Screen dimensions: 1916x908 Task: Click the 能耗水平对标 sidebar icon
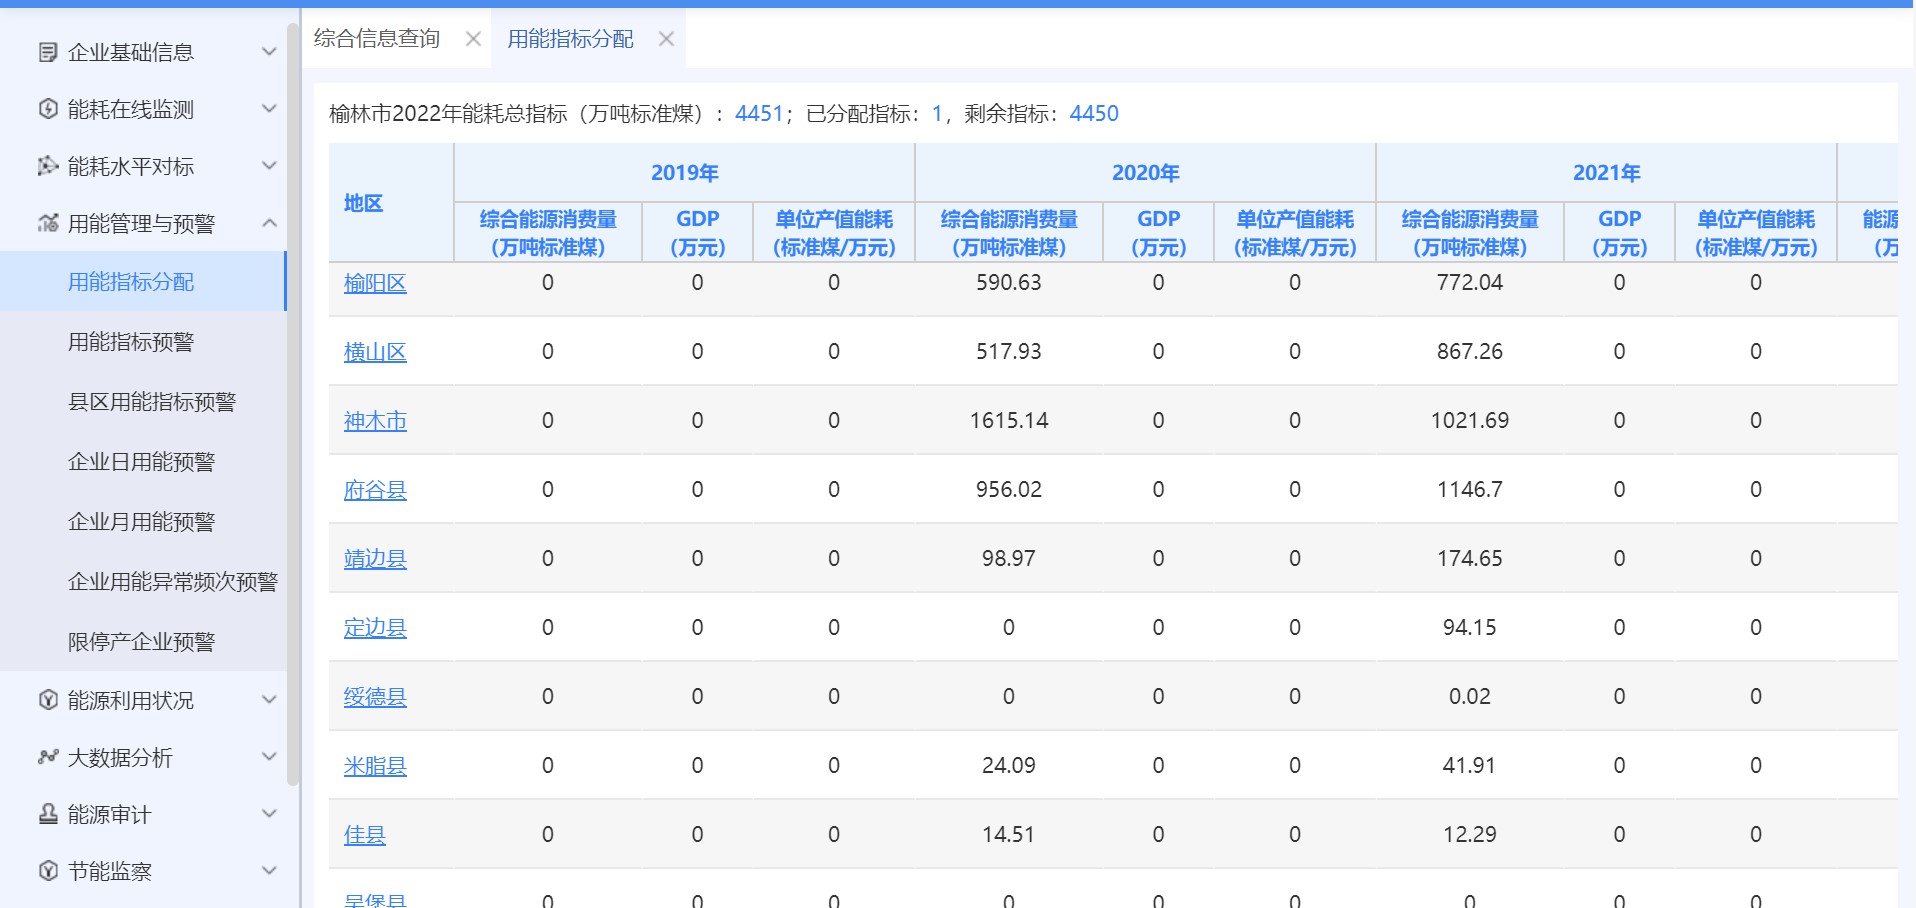[x=47, y=166]
